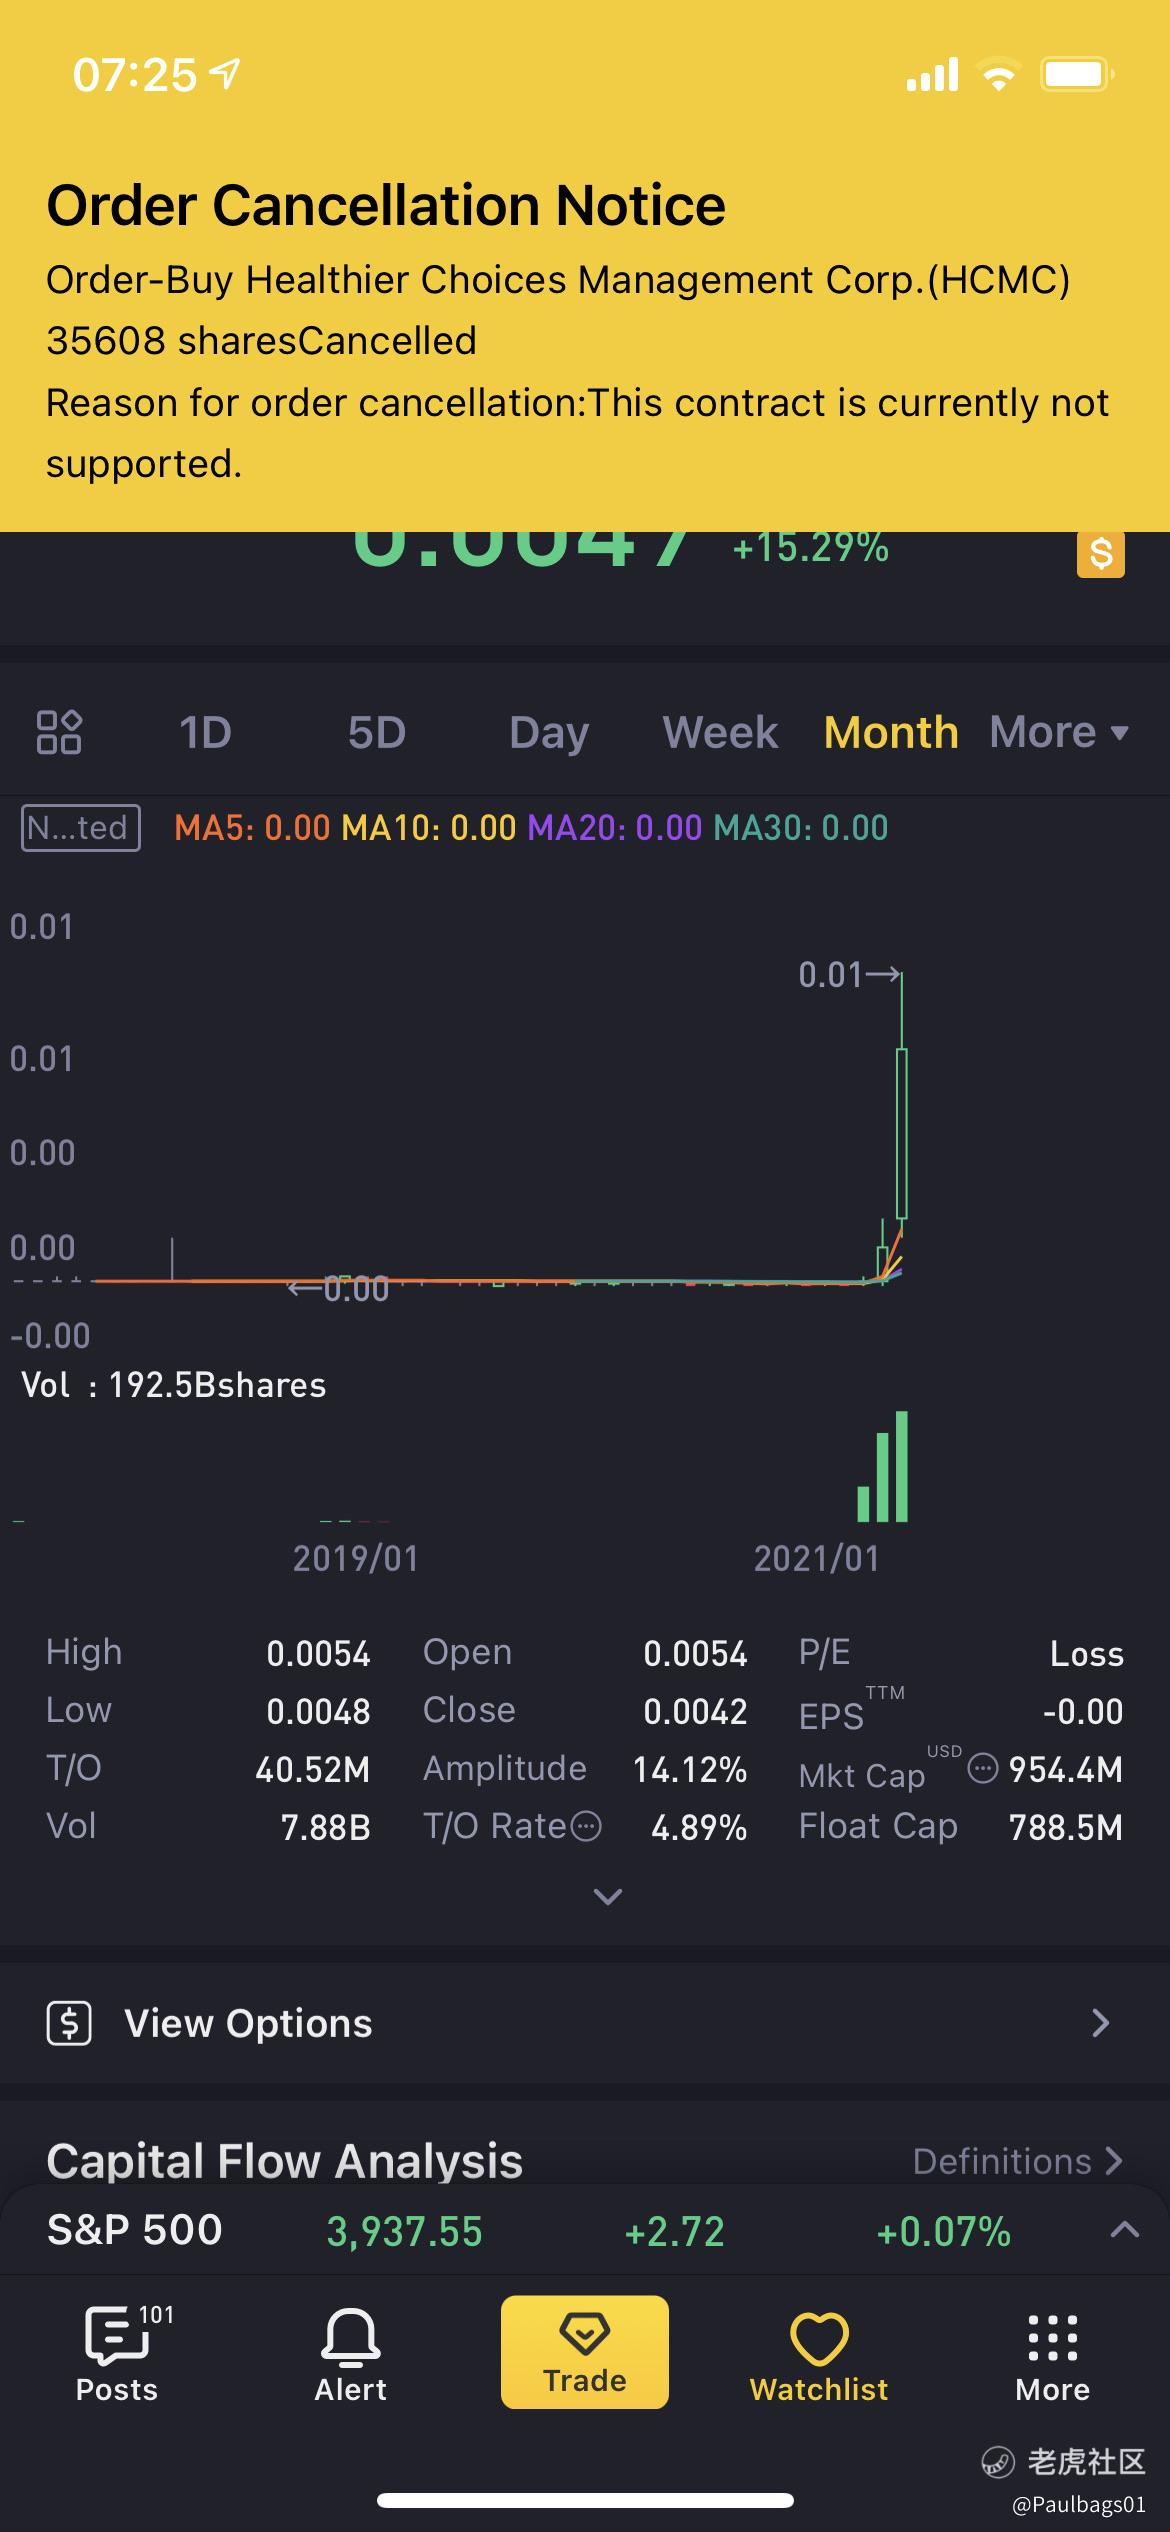Open the More dots grid icon
Screen dimensions: 1170x2532
tap(1053, 2338)
